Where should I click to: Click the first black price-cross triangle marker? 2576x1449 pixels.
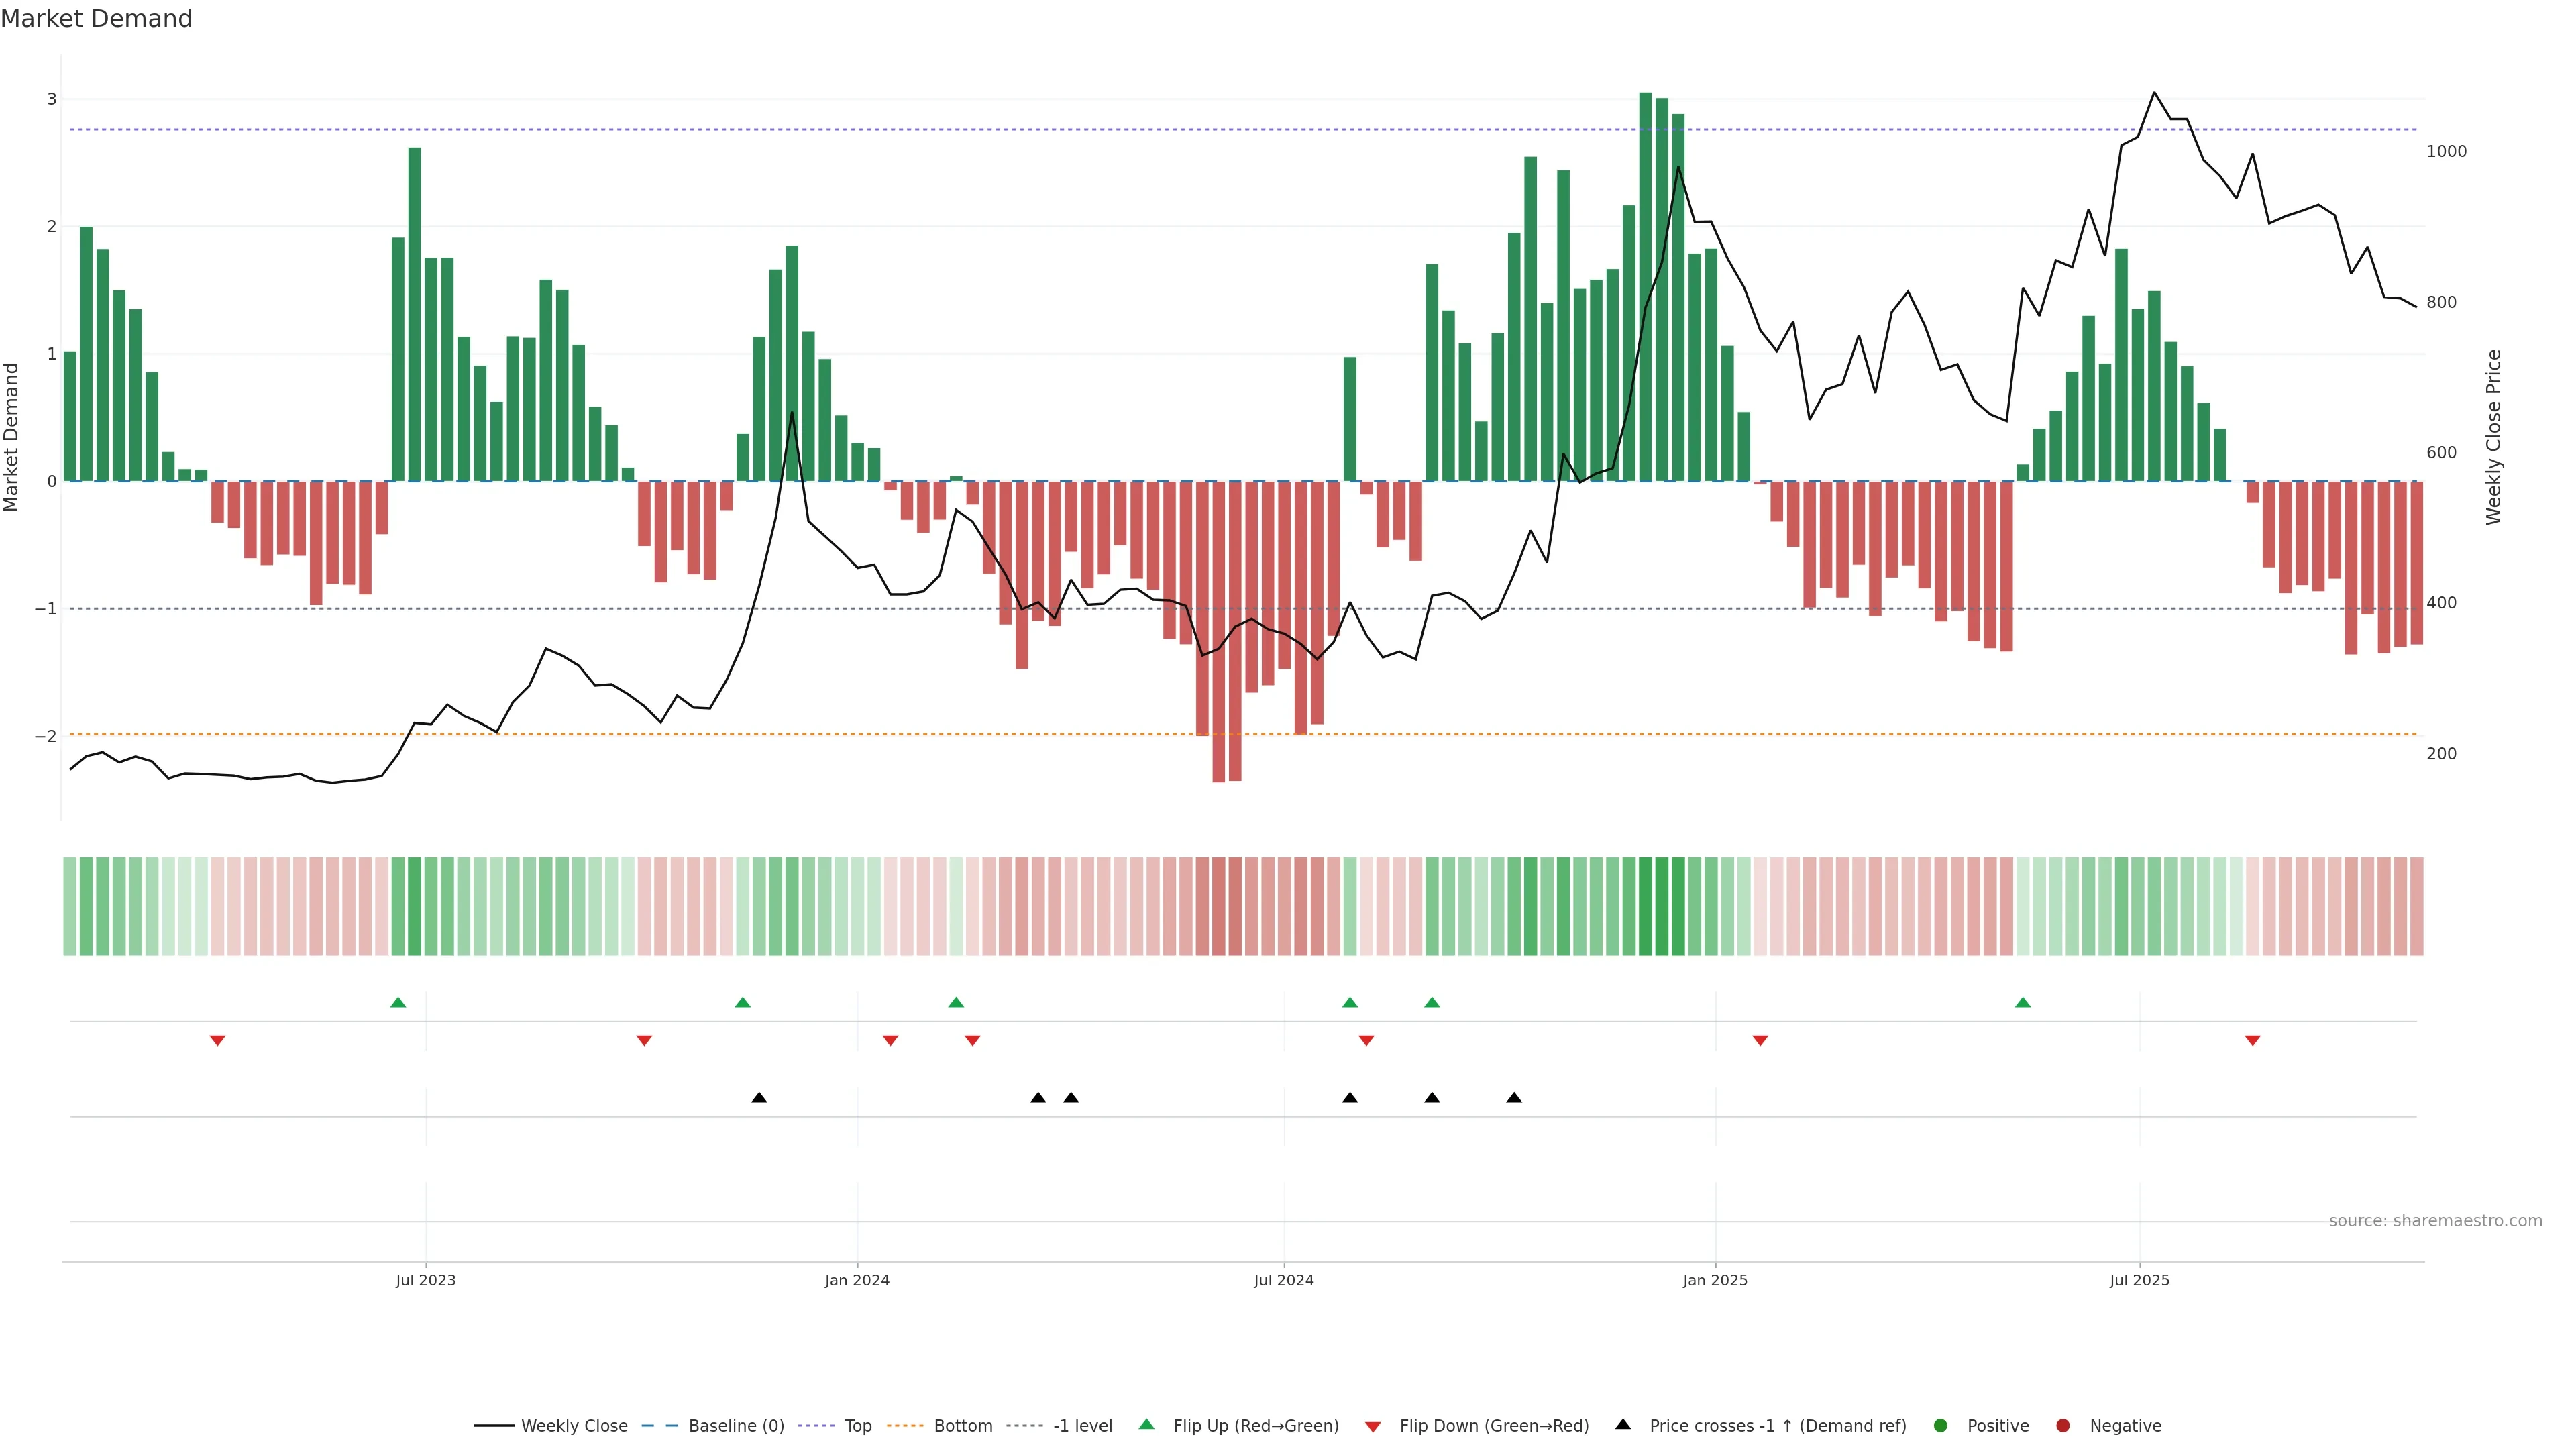[759, 1098]
